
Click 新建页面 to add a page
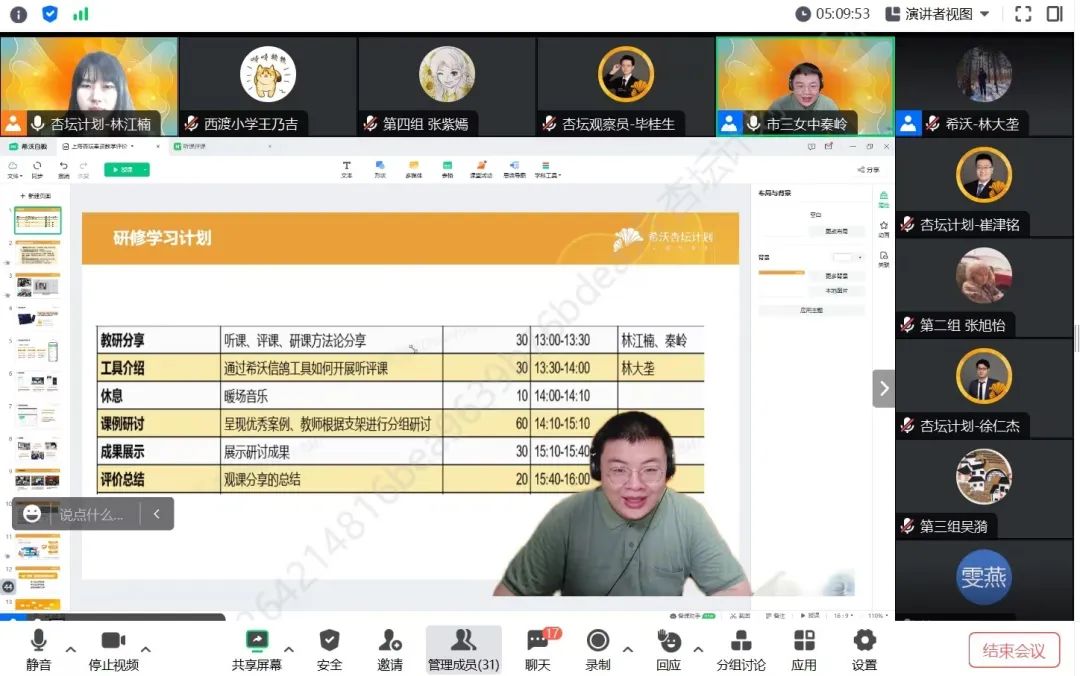[36, 196]
